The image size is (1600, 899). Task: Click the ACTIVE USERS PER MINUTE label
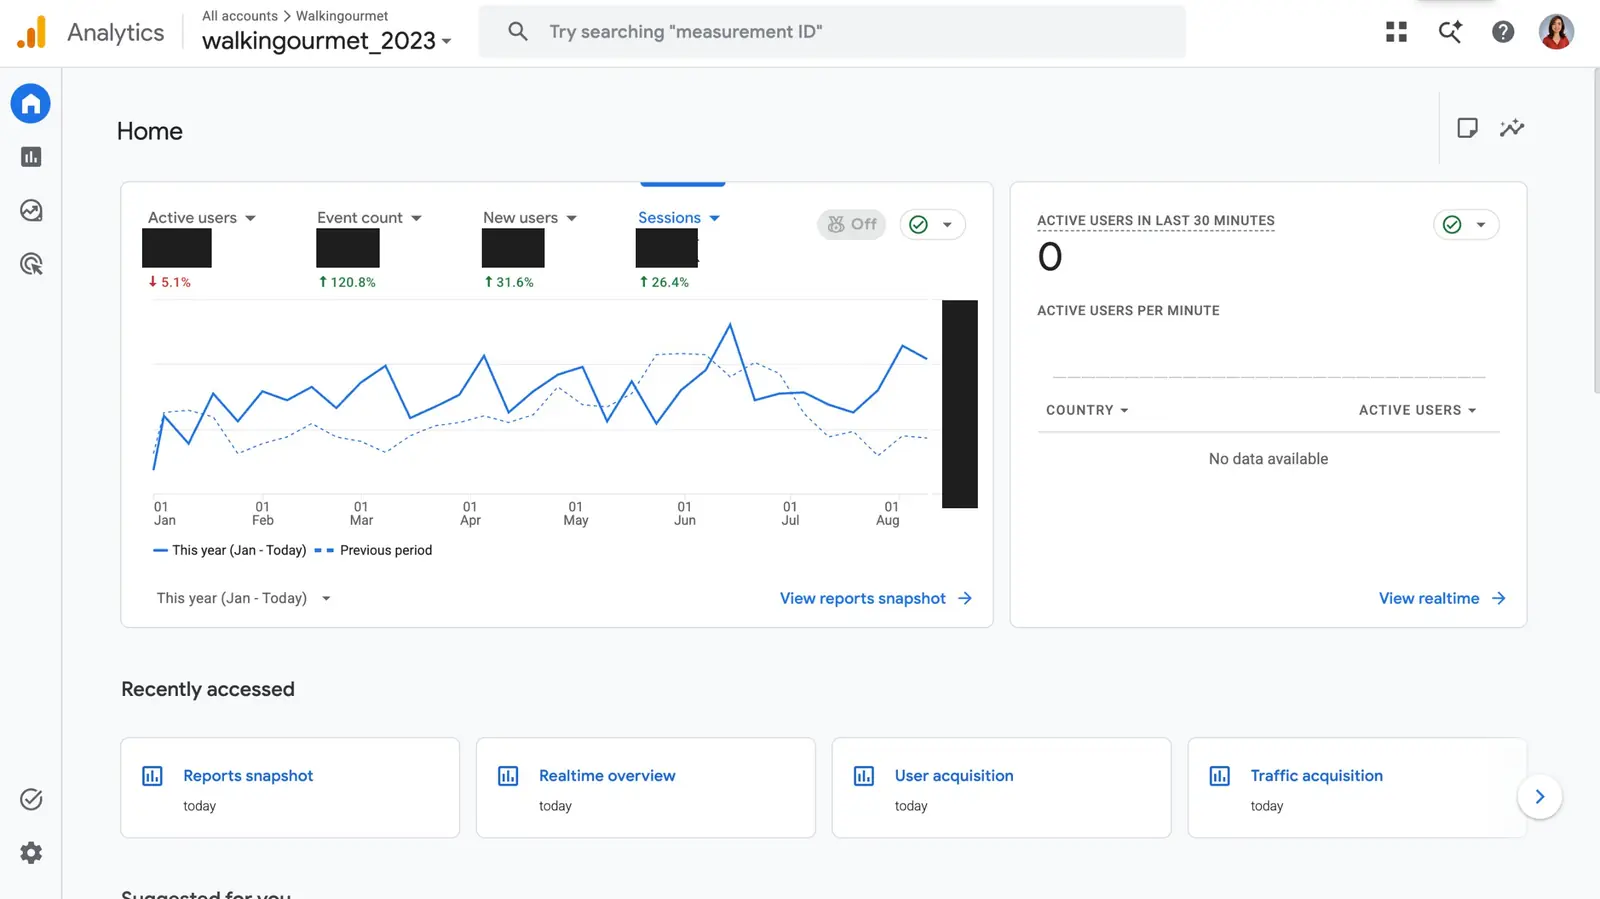(1128, 311)
